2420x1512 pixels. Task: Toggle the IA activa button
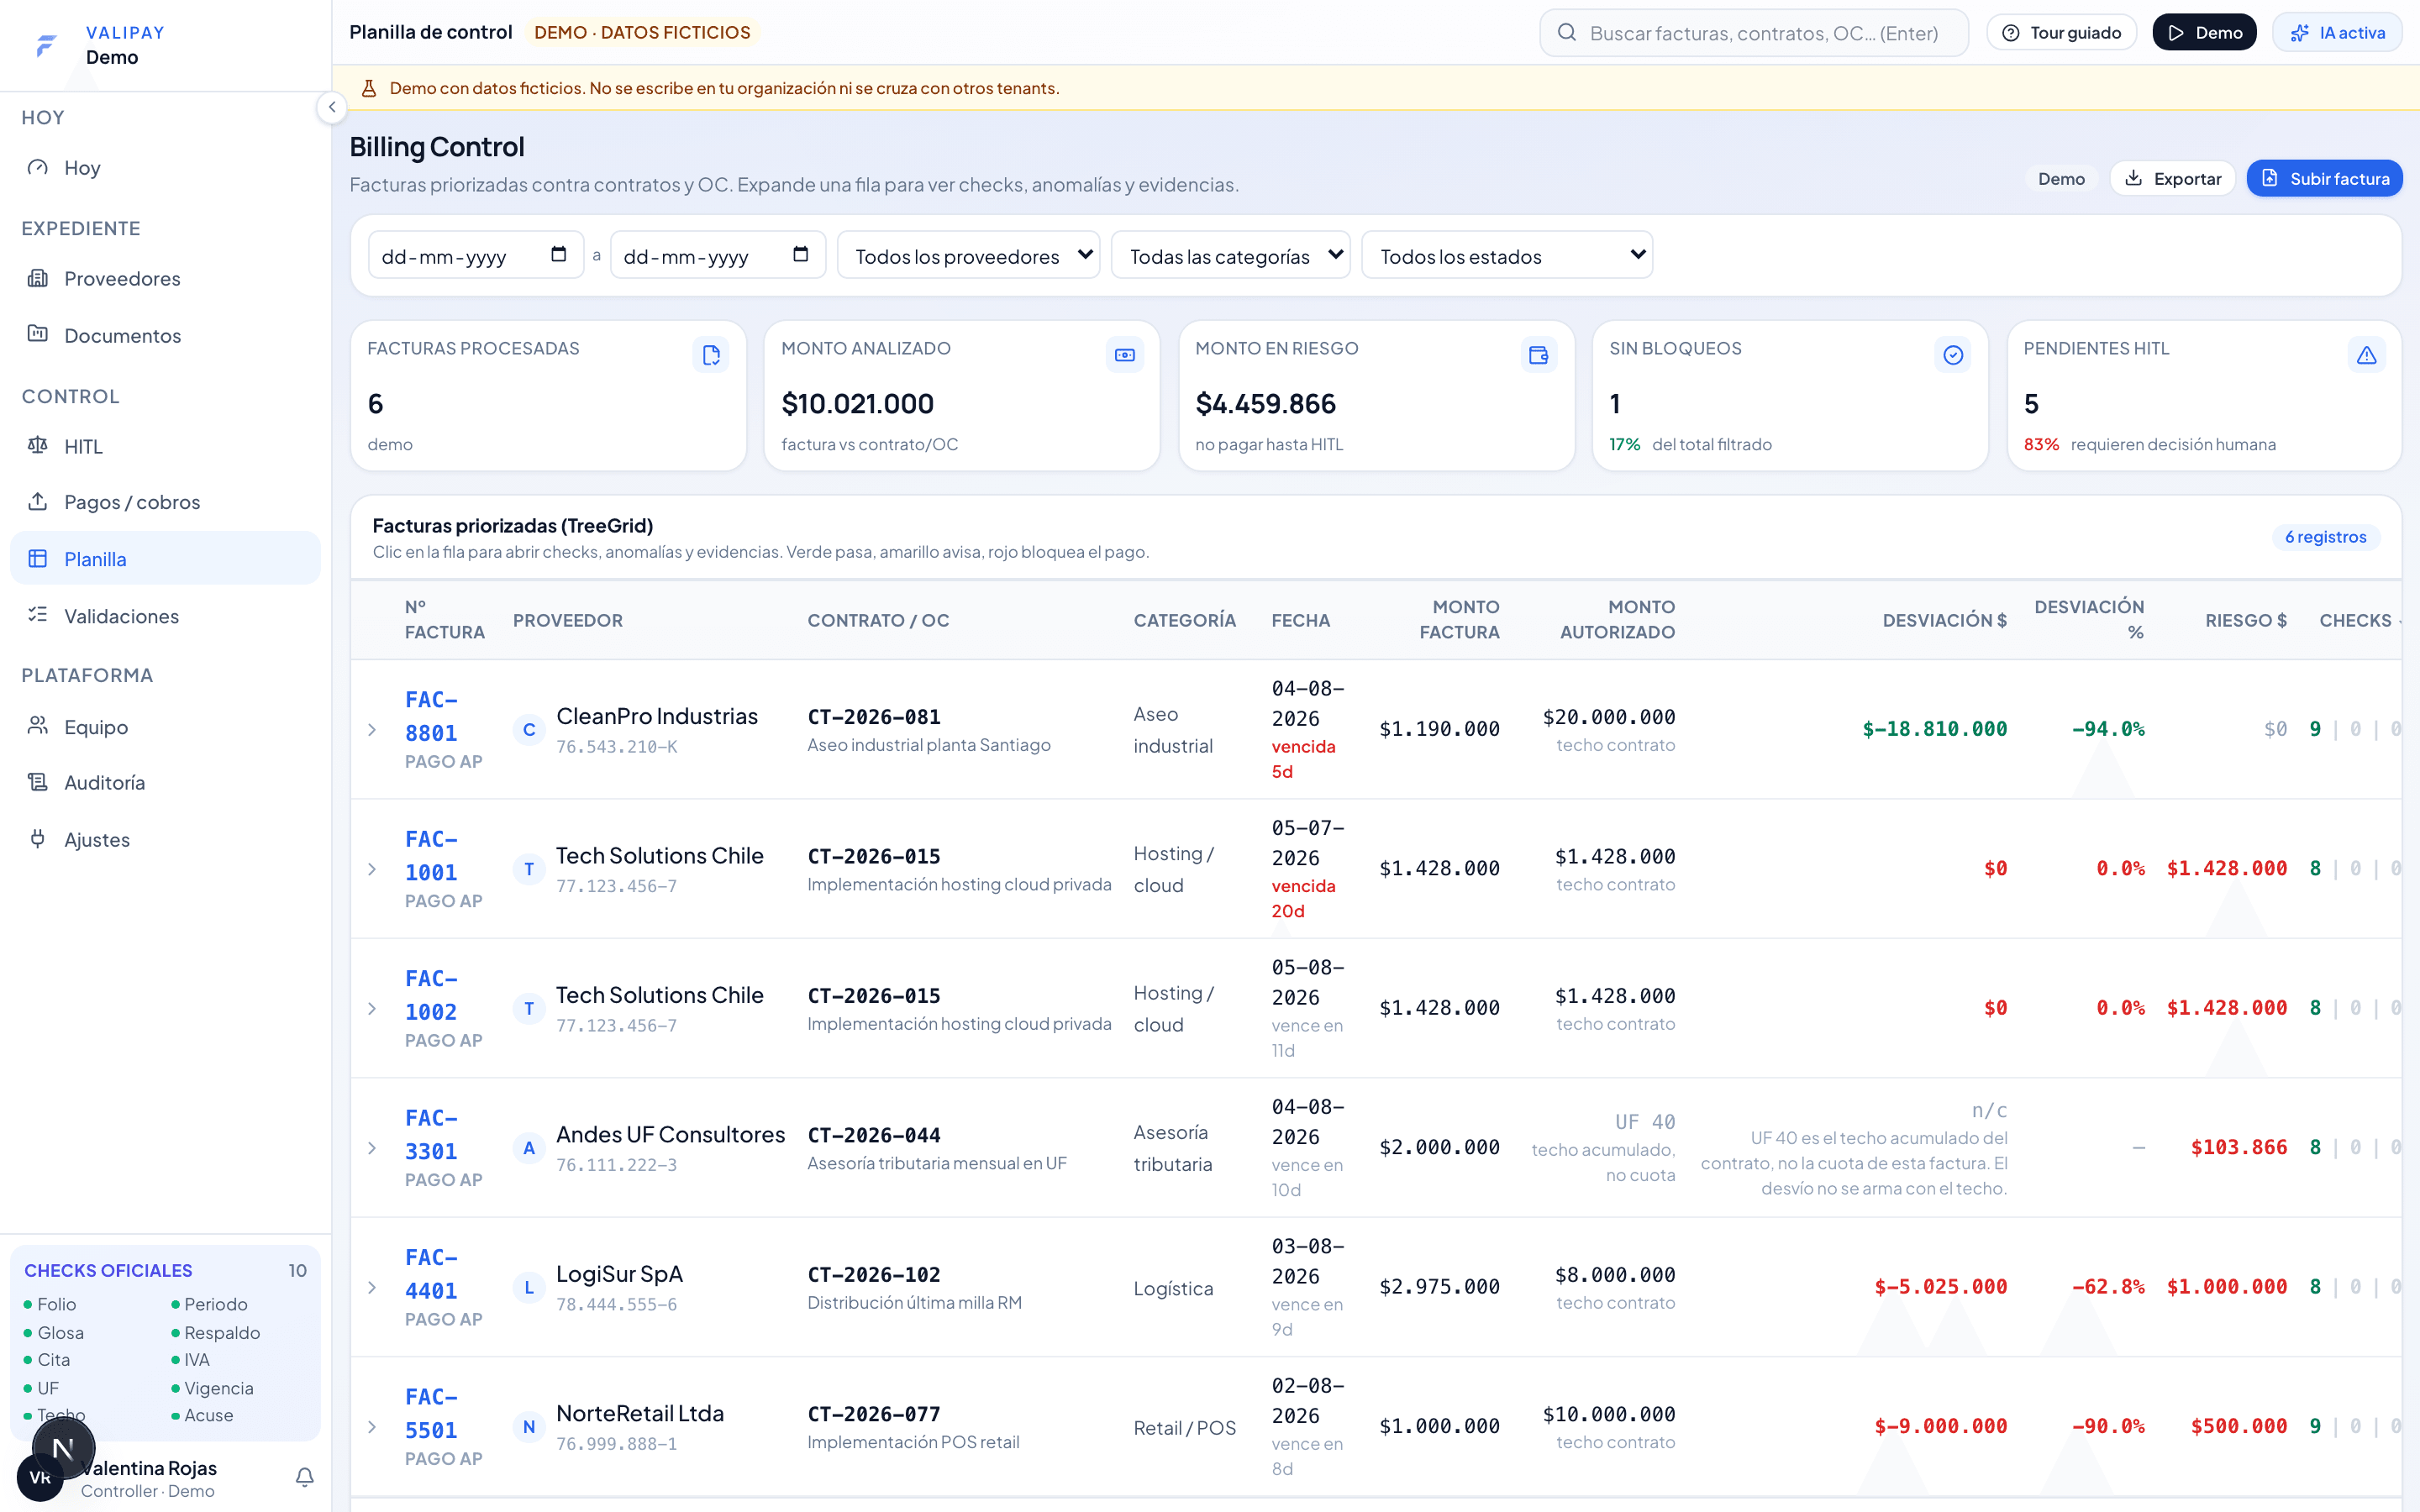(2337, 33)
